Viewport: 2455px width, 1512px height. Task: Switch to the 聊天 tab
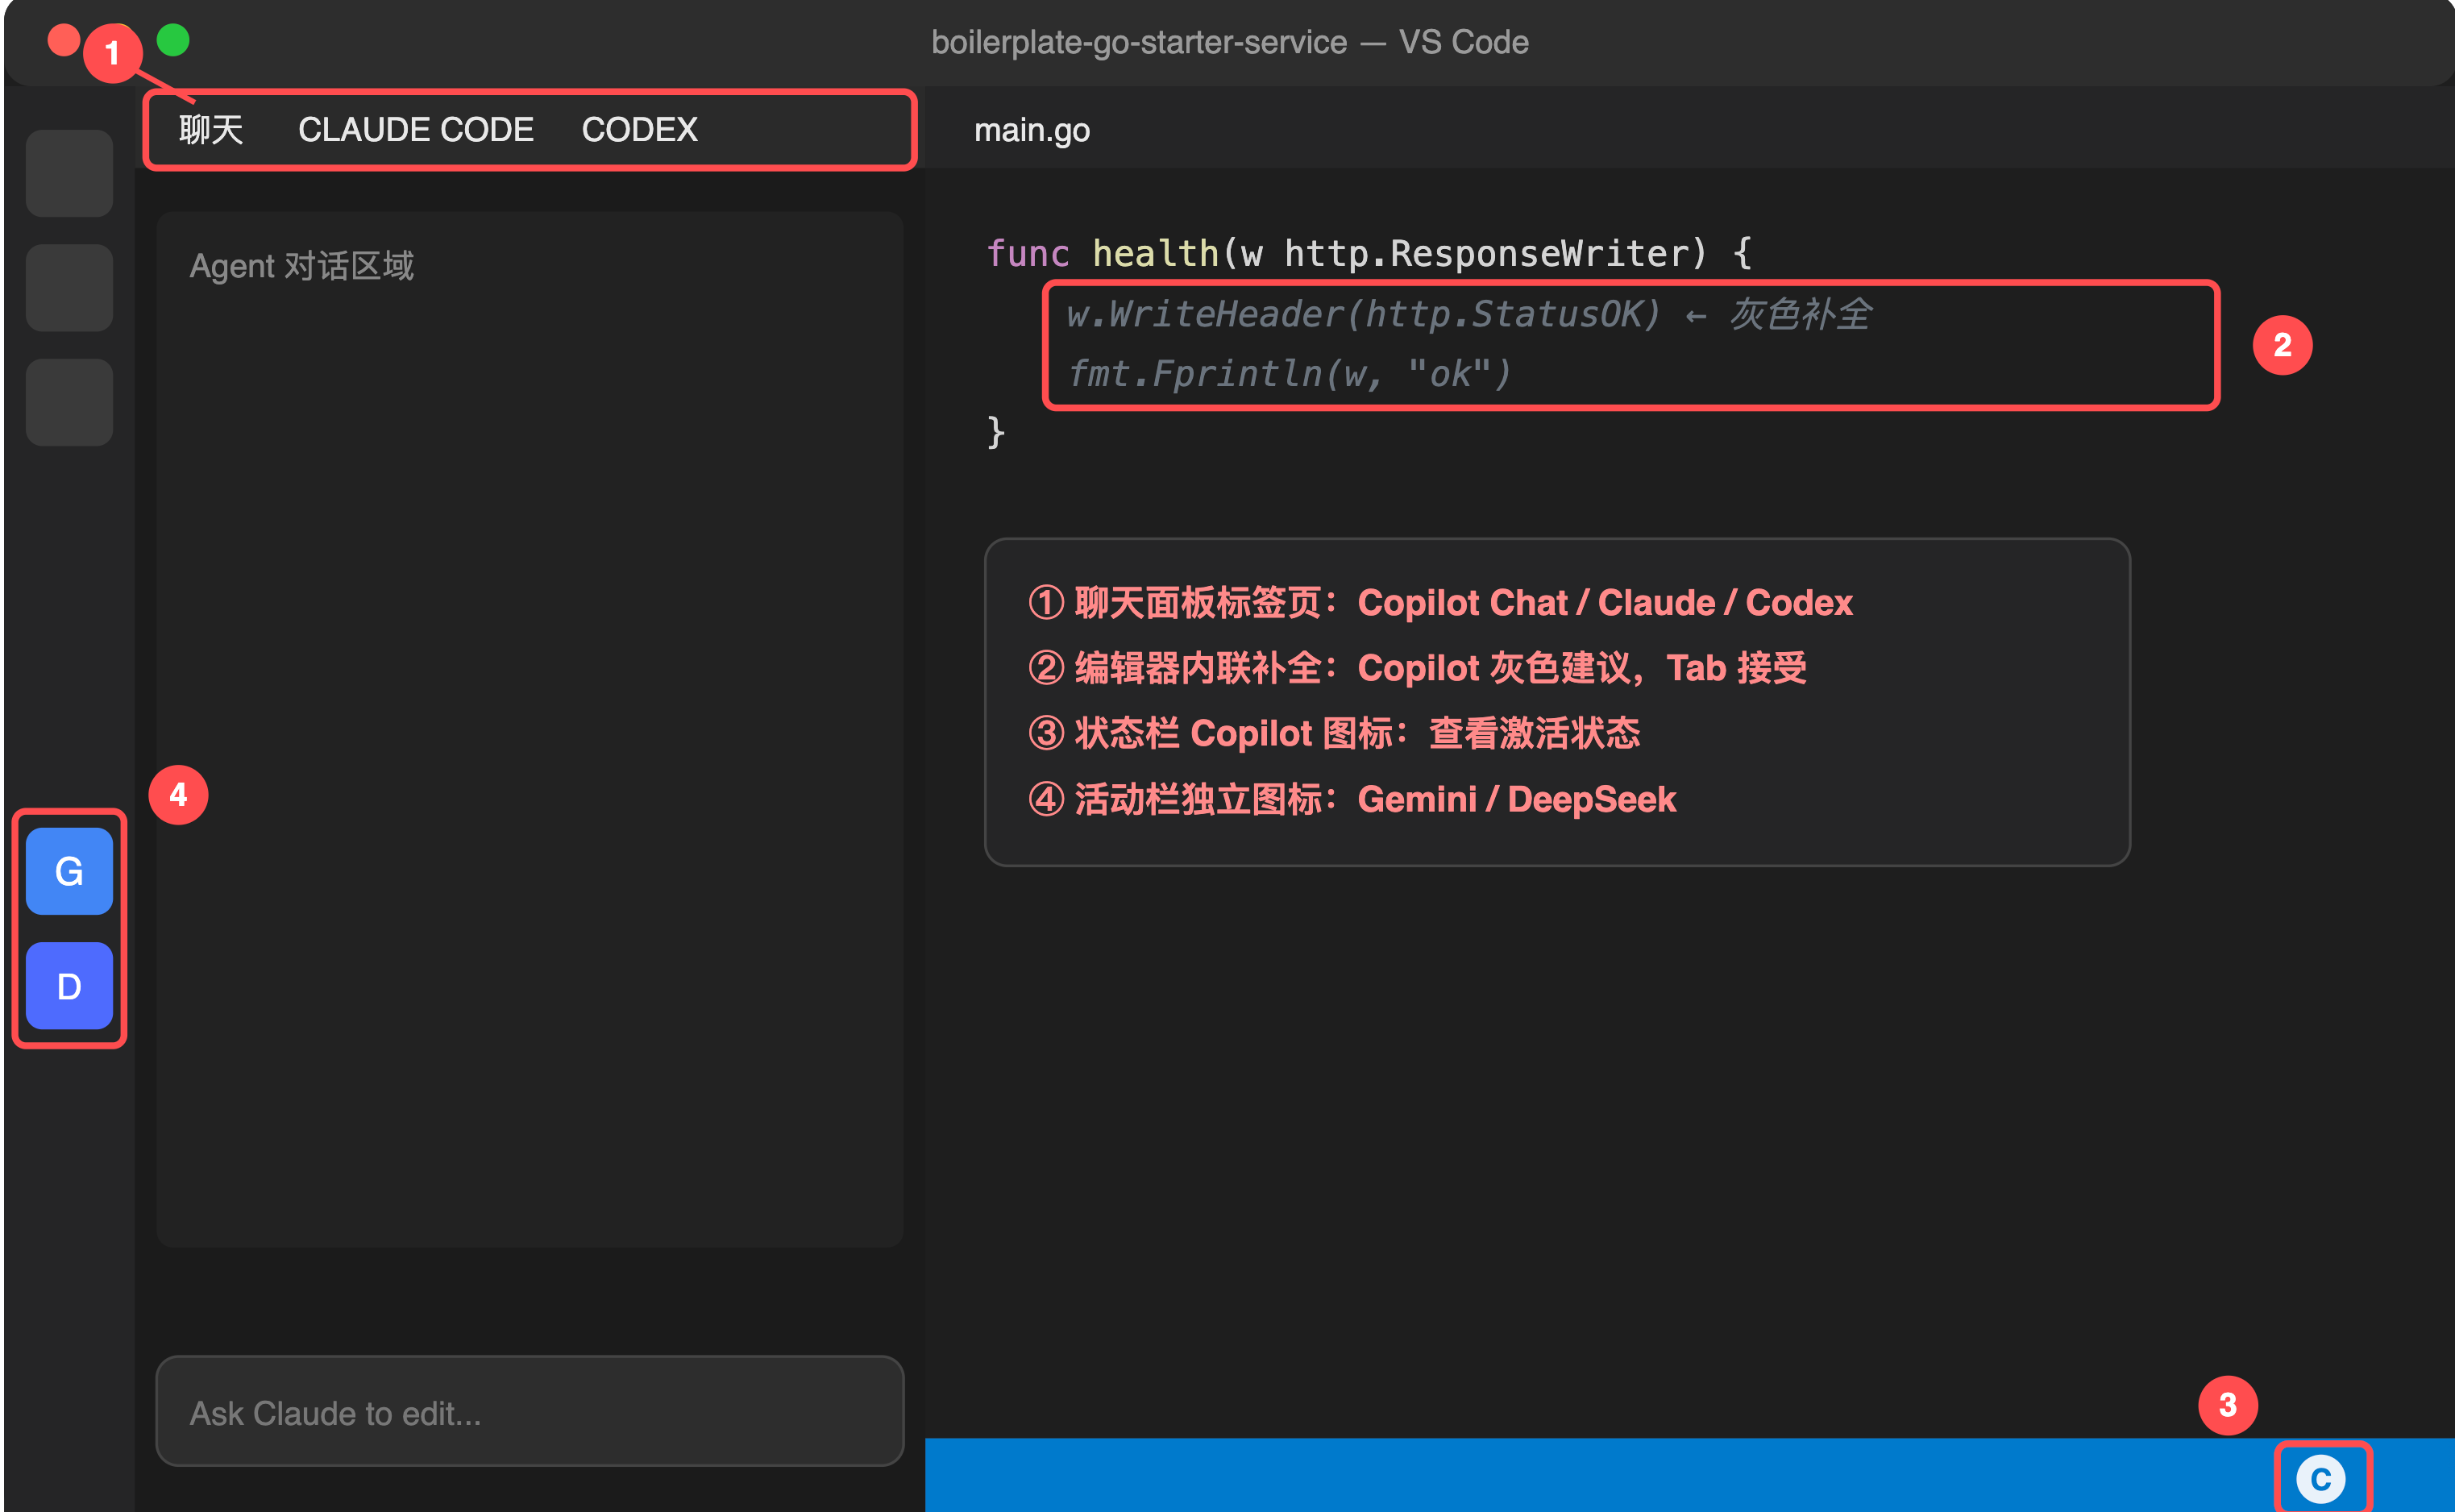coord(211,130)
